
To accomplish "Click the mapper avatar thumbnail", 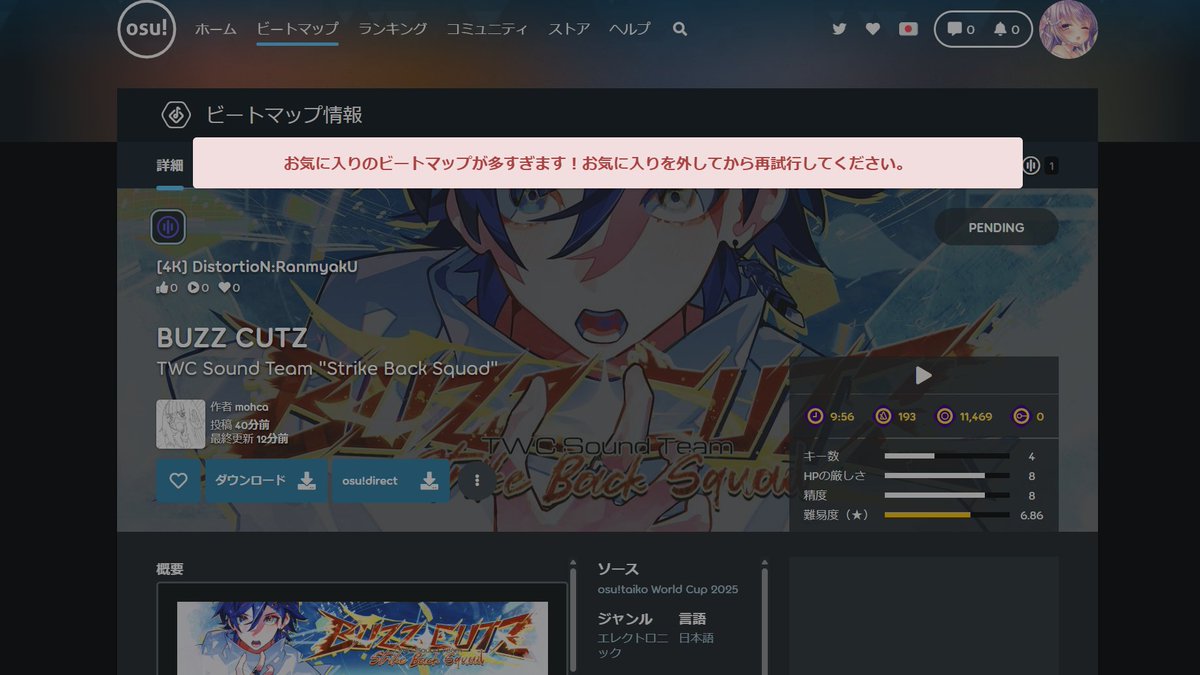I will pyautogui.click(x=181, y=424).
